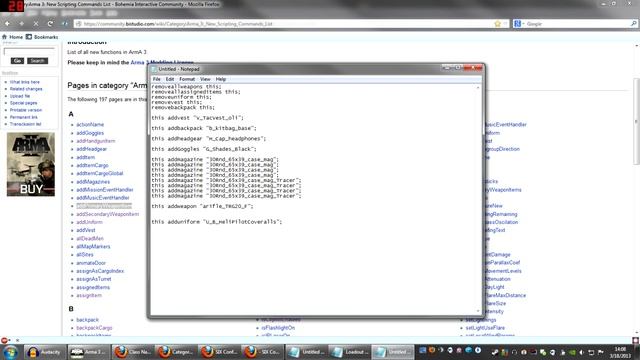Open the addGoggles command link
Screen dimensions: 640x360
coord(90,133)
